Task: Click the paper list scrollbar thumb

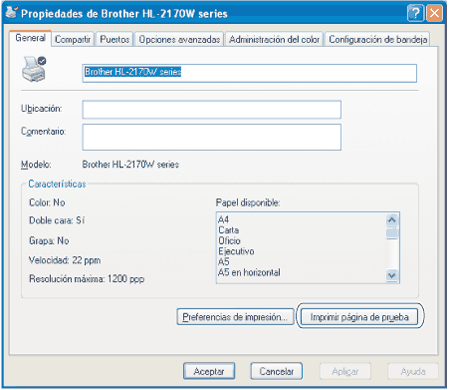Action: click(x=392, y=233)
